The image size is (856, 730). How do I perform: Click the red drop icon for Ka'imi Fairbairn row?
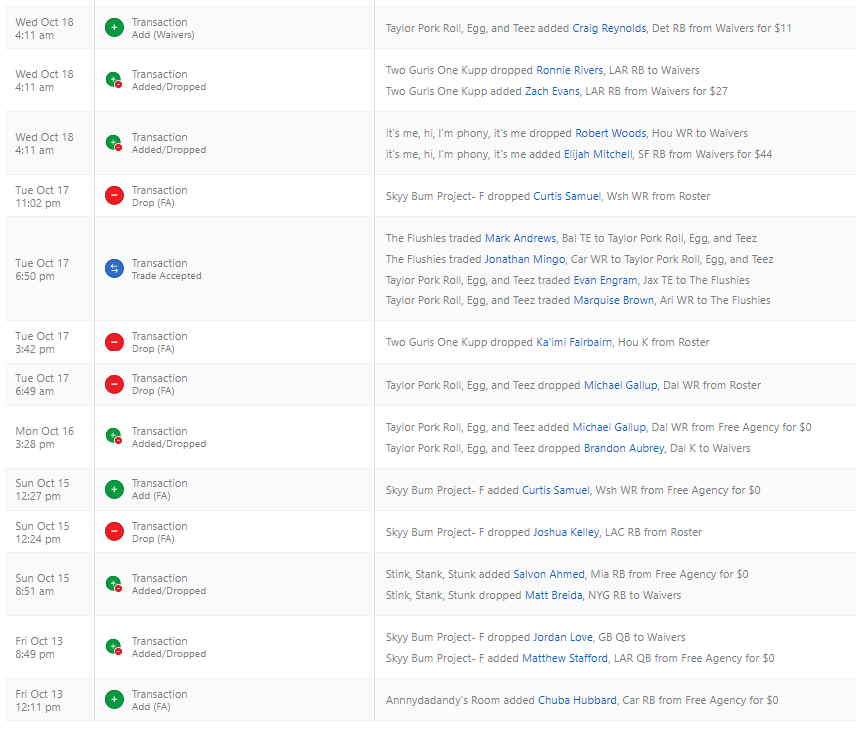coord(114,342)
